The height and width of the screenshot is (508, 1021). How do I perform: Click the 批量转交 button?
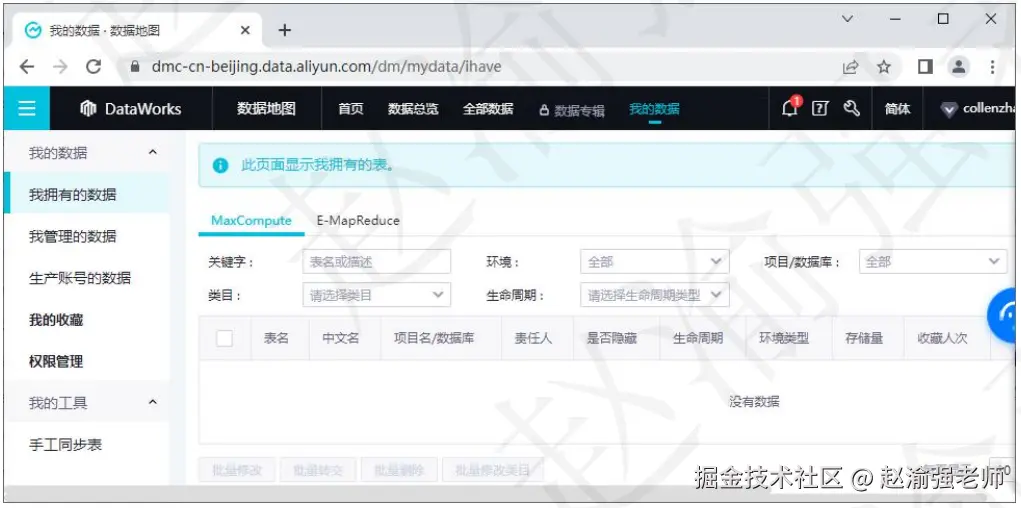click(318, 470)
